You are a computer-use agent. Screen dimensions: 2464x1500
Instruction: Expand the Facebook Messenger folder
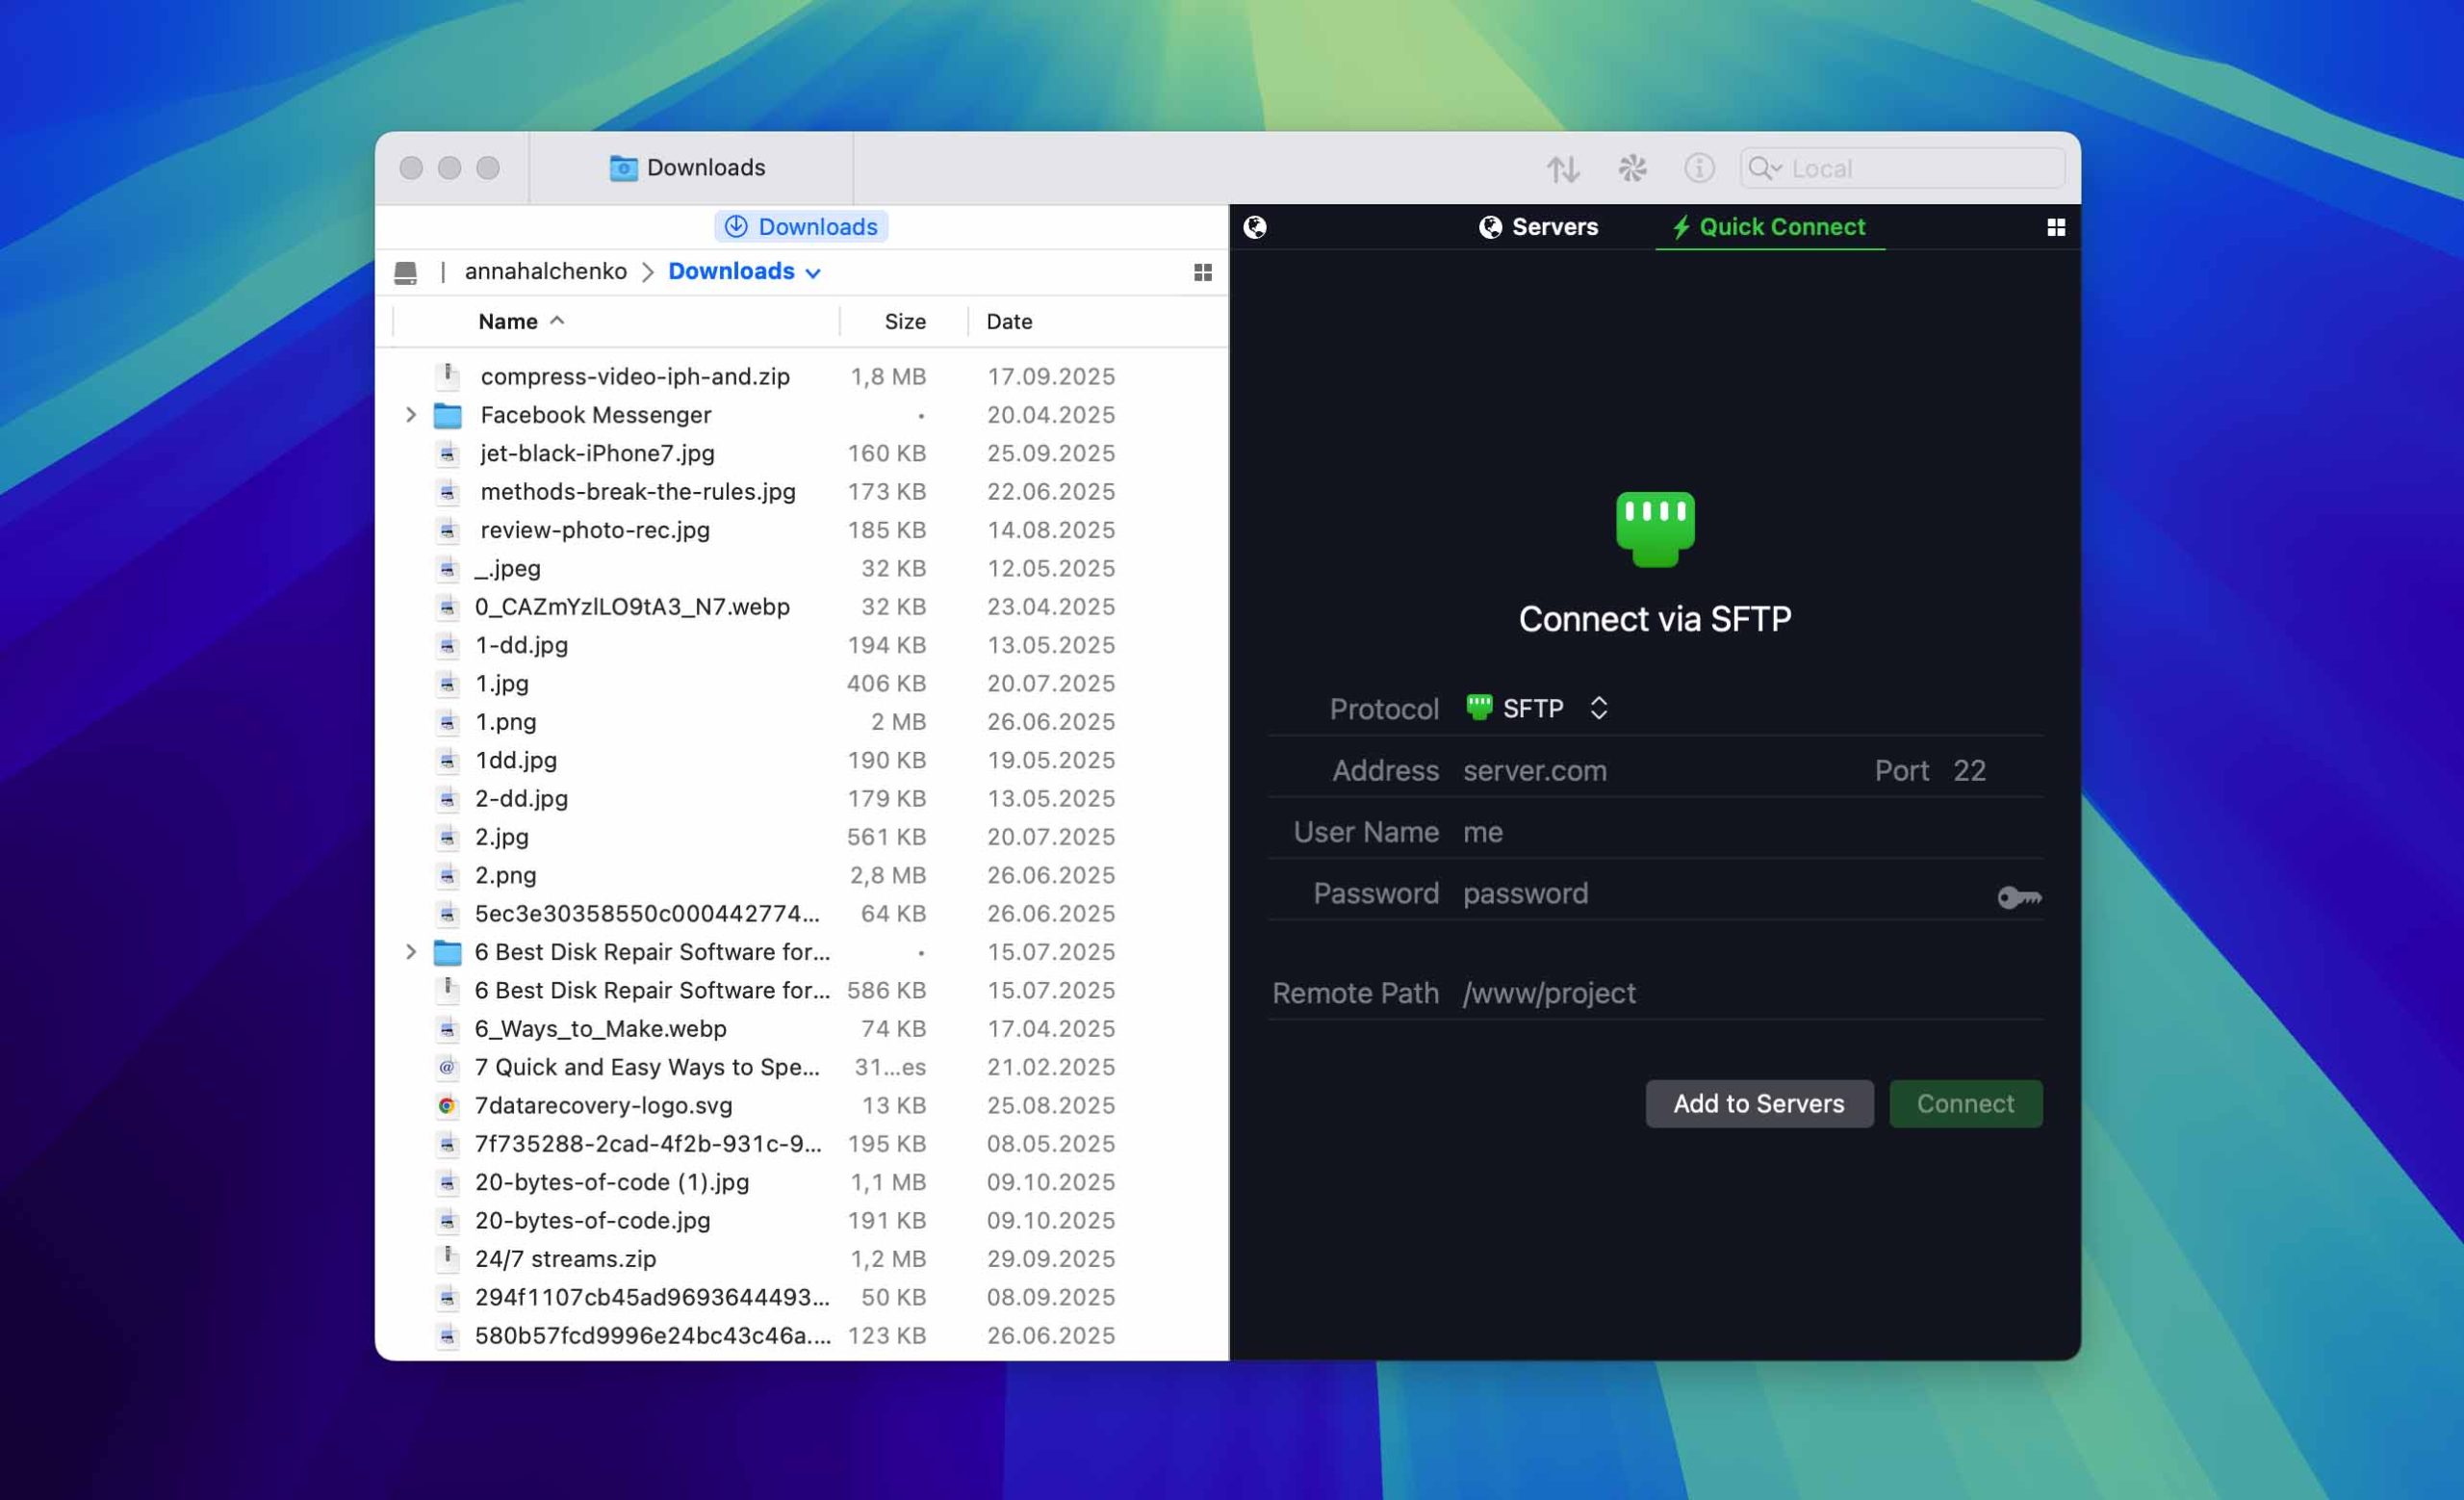tap(411, 415)
